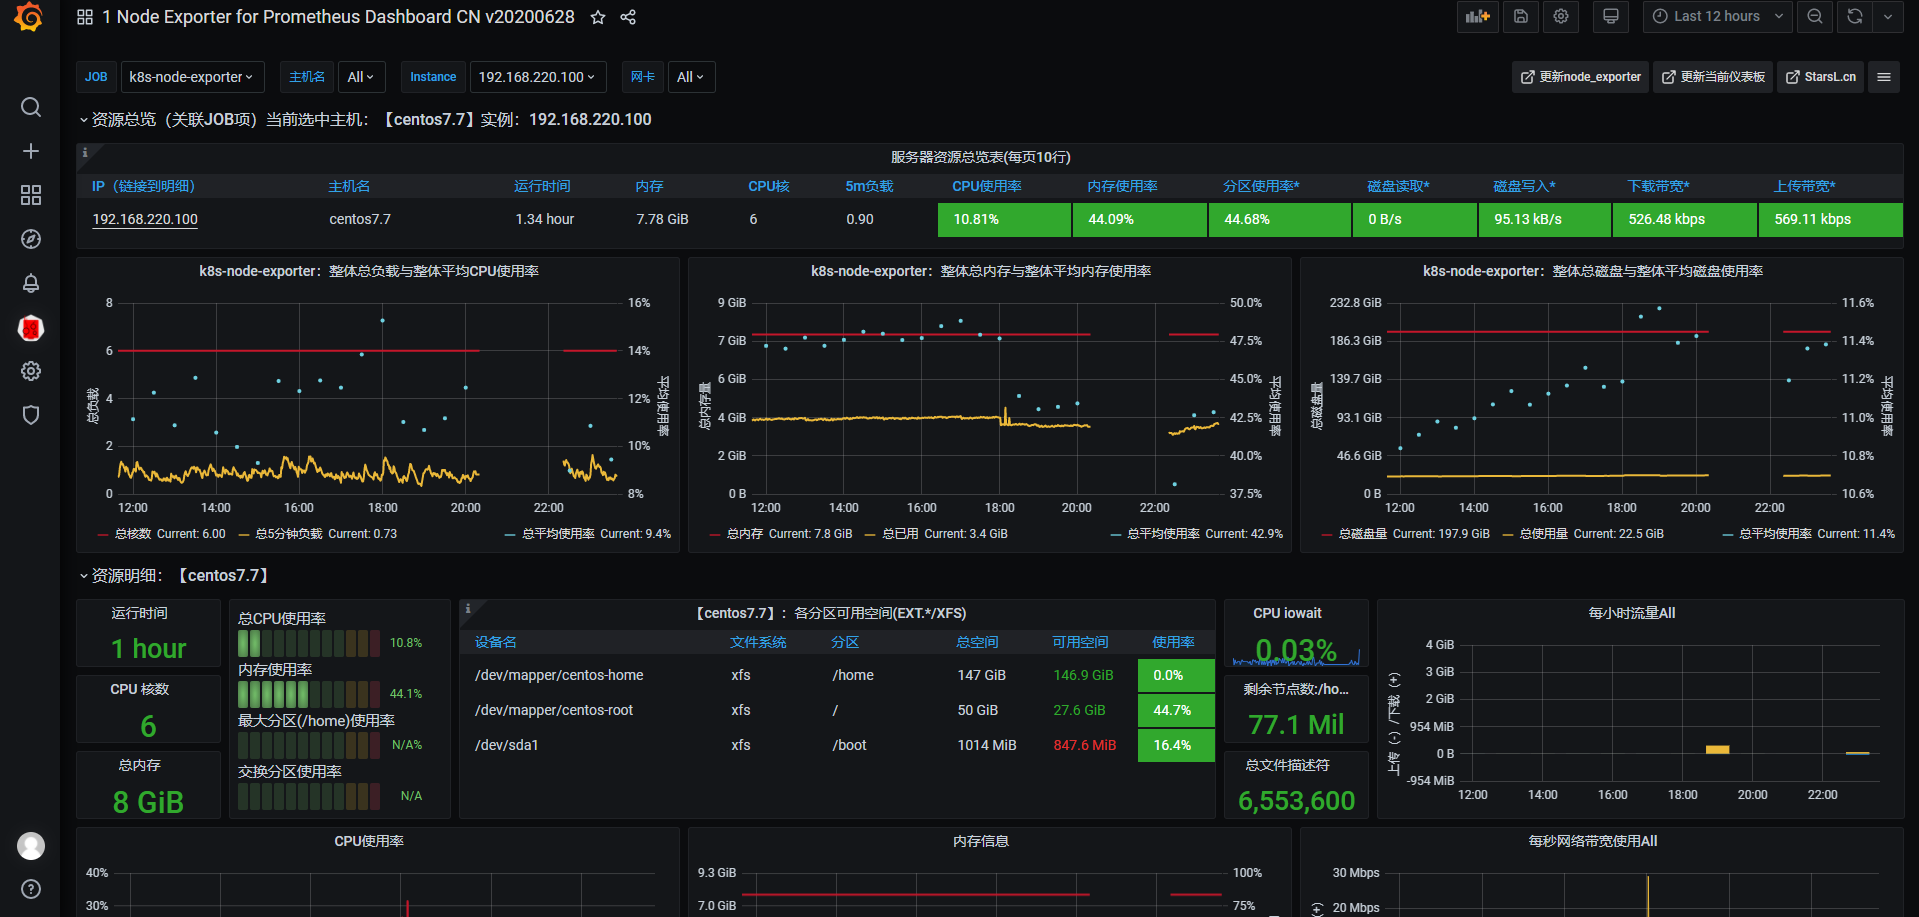Click the 内存使用率 bar gauge
The height and width of the screenshot is (917, 1919).
click(x=309, y=694)
